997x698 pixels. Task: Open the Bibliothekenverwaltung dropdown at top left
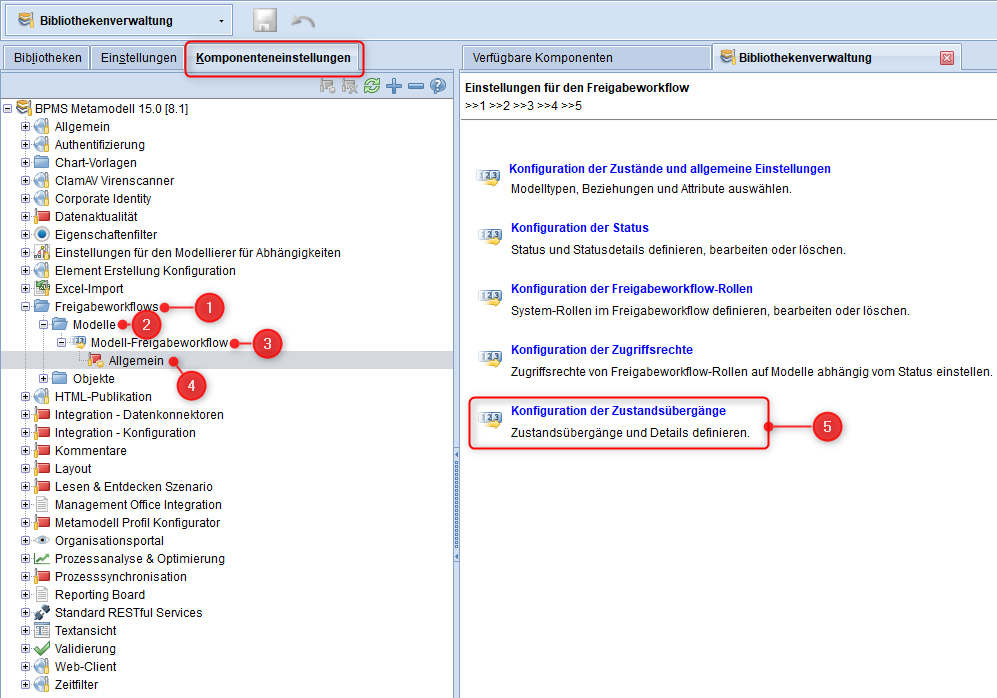coord(119,20)
